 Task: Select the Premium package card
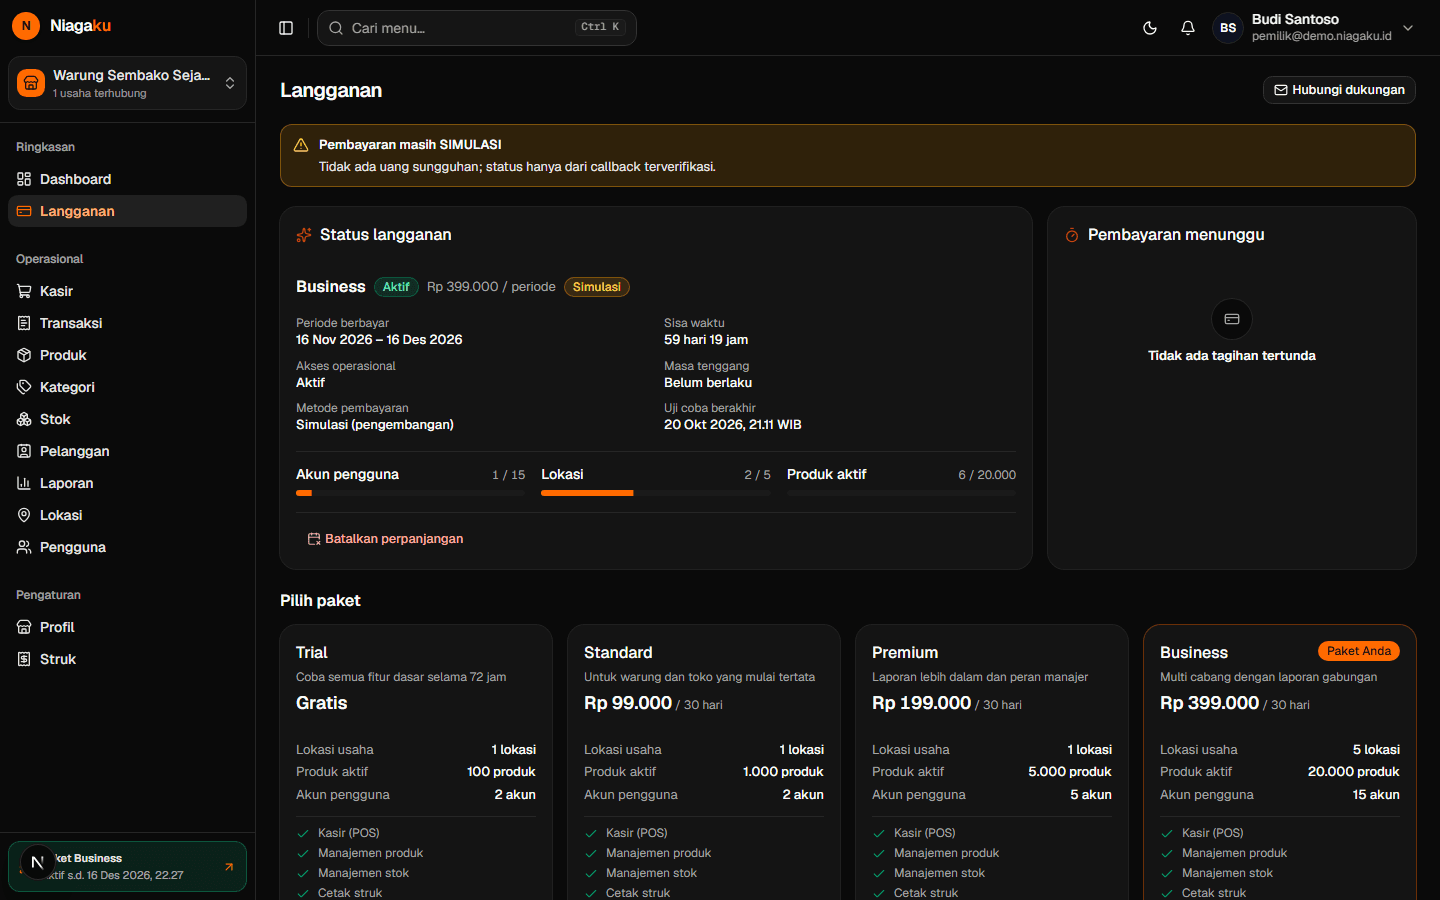click(x=992, y=762)
